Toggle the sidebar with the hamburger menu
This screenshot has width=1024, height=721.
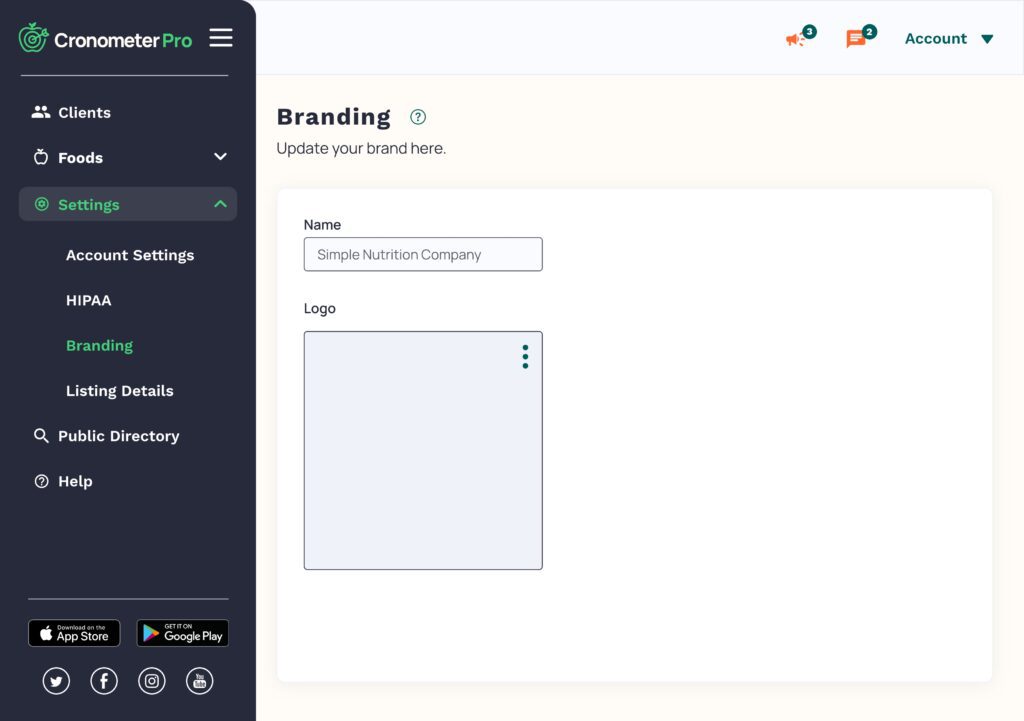click(220, 37)
